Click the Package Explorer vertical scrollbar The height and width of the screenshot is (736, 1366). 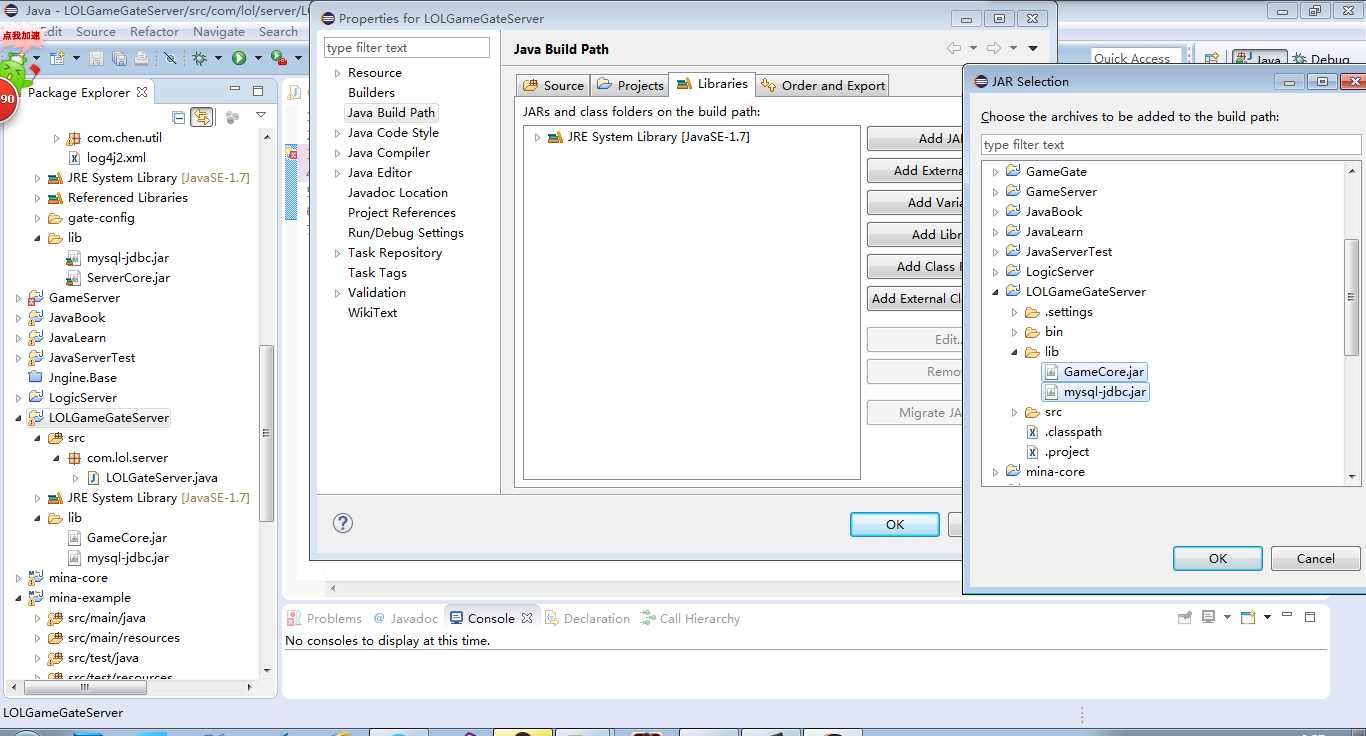tap(266, 433)
